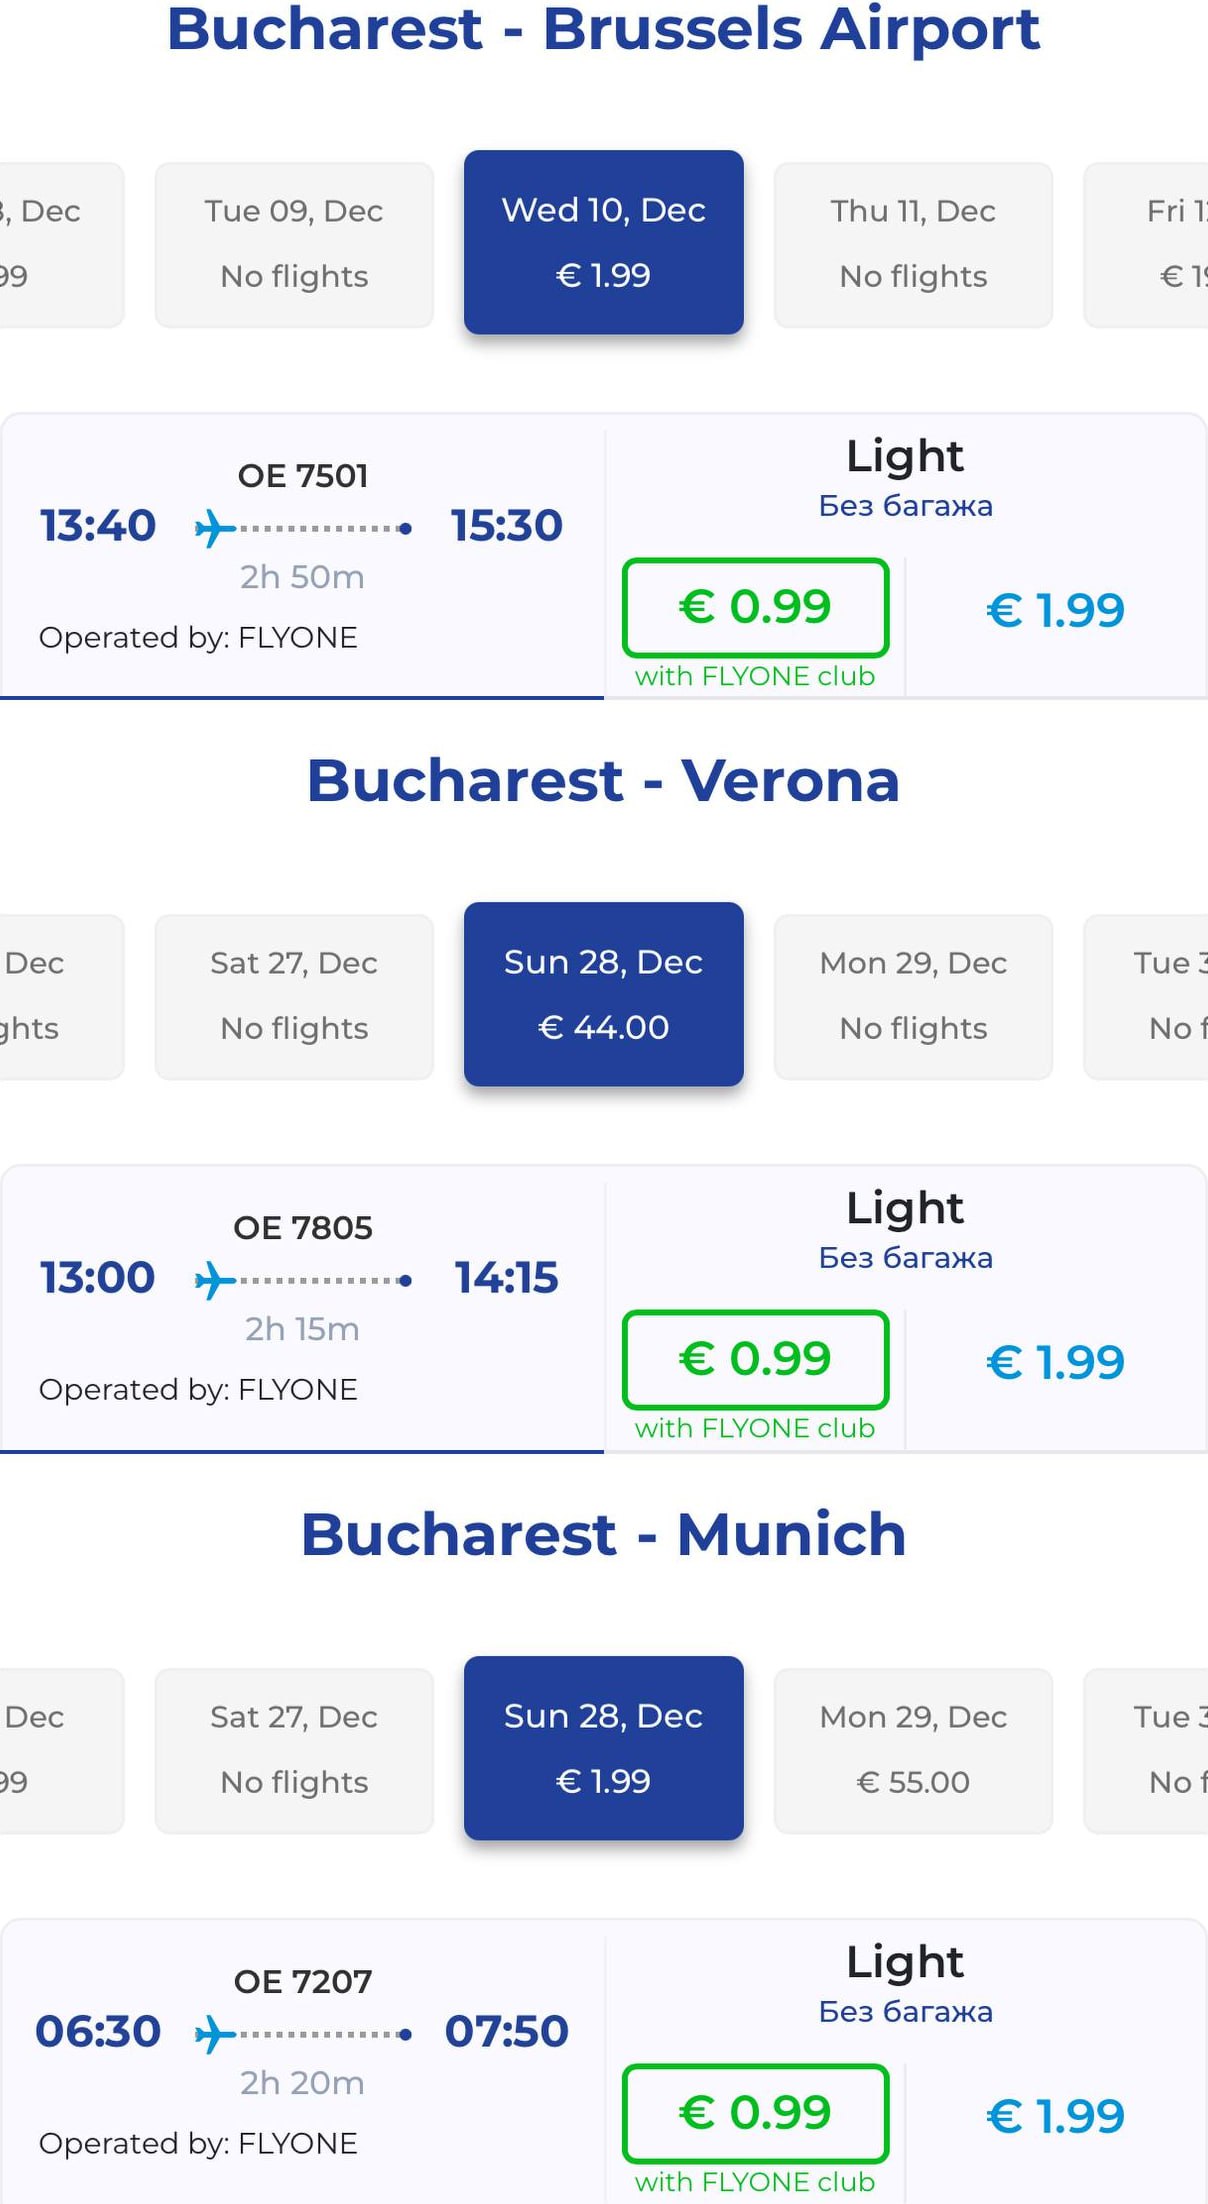Select Thu 11, Dec for Brussels route
The image size is (1208, 2204).
tap(913, 243)
